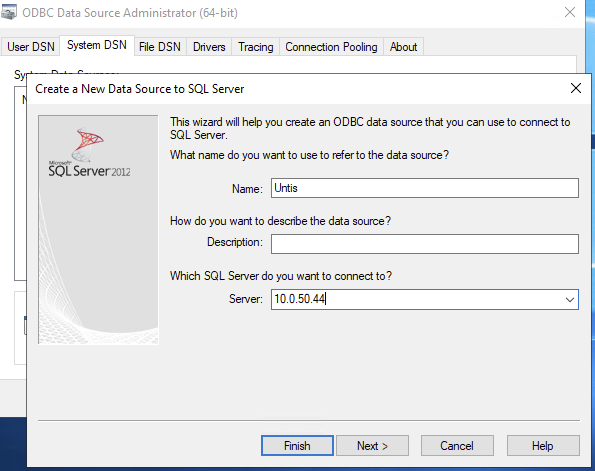Focus the Name field containing Untis

(x=425, y=188)
